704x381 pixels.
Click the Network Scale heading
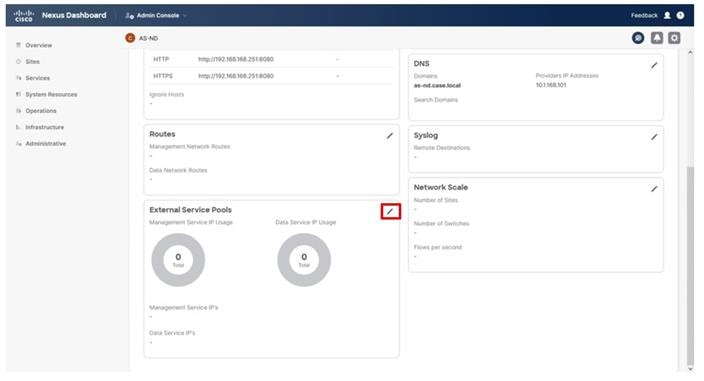point(440,187)
